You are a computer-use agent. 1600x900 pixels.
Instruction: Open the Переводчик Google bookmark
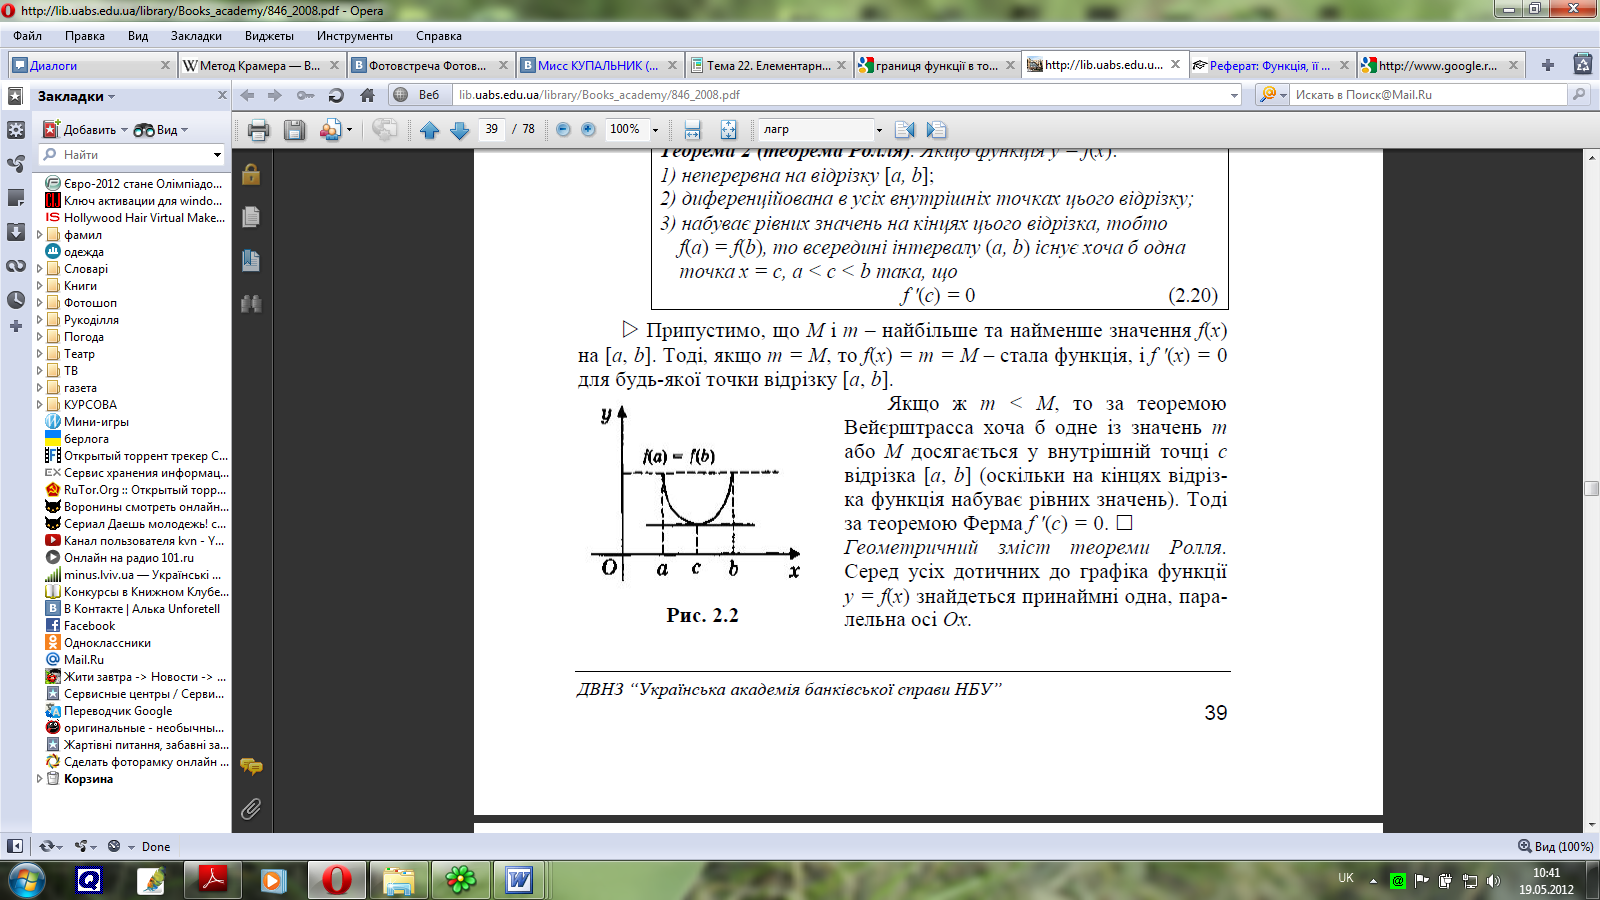click(118, 711)
